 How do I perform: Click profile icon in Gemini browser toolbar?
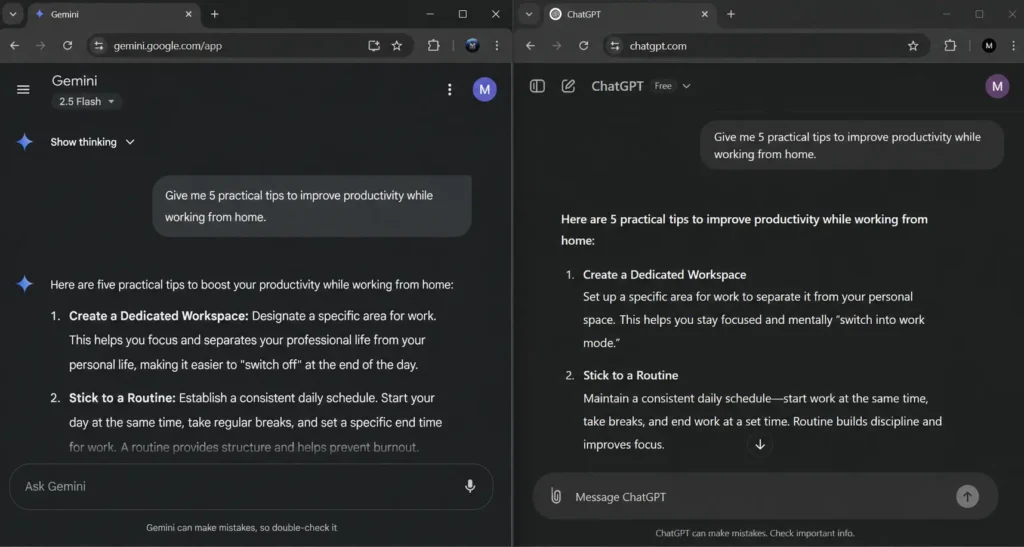point(472,46)
